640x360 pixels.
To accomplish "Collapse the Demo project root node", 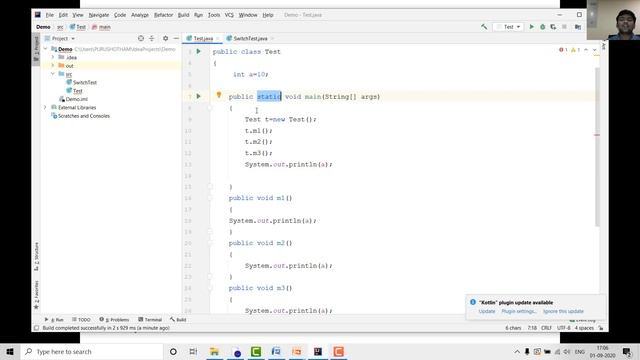I will (x=46, y=49).
